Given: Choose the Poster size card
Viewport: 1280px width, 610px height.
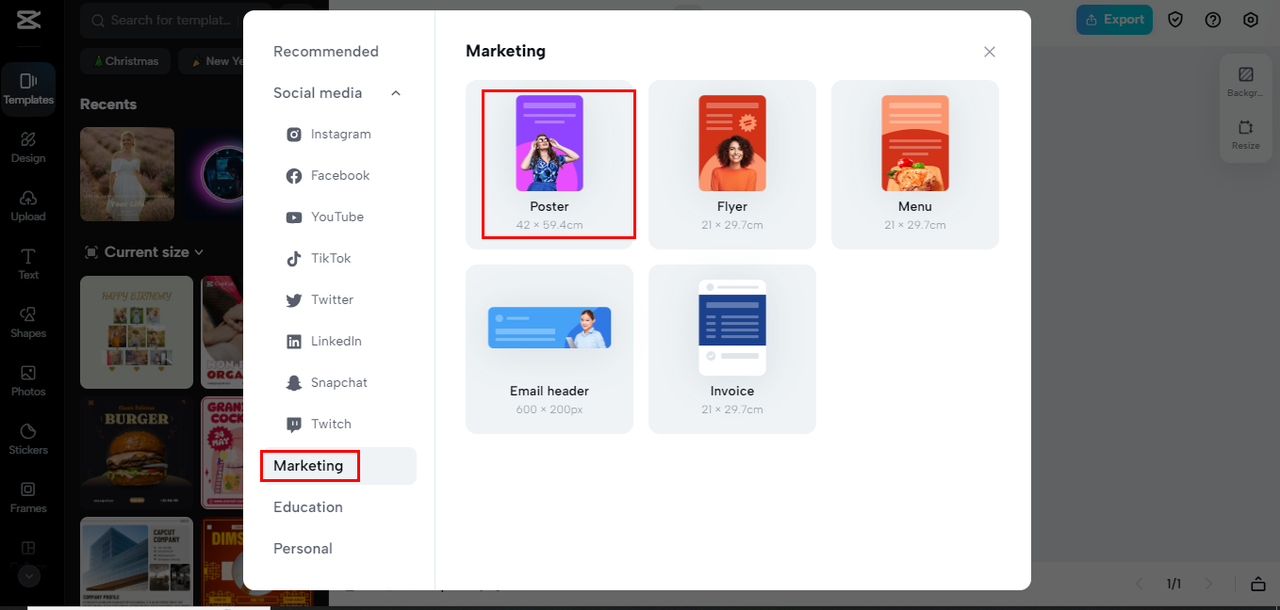Looking at the screenshot, I should (549, 164).
